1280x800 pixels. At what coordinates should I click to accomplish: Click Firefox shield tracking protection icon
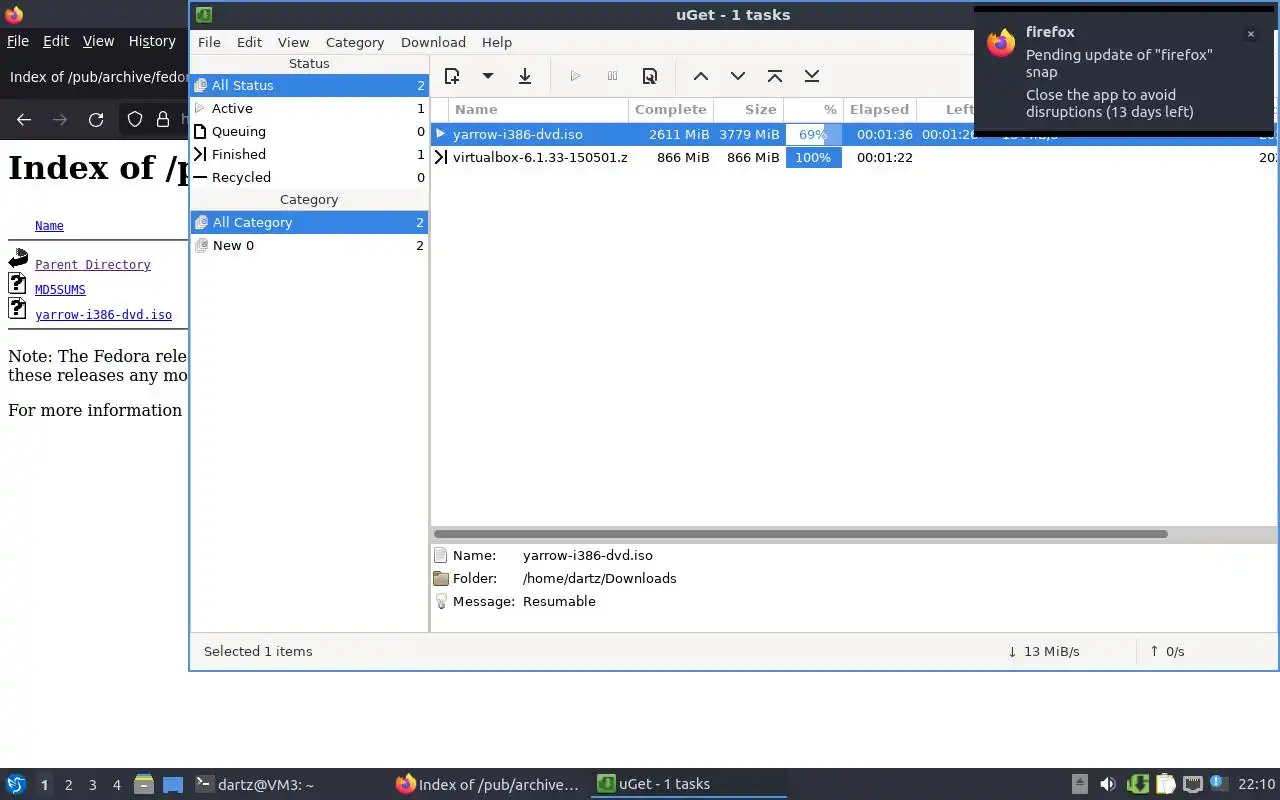[135, 119]
